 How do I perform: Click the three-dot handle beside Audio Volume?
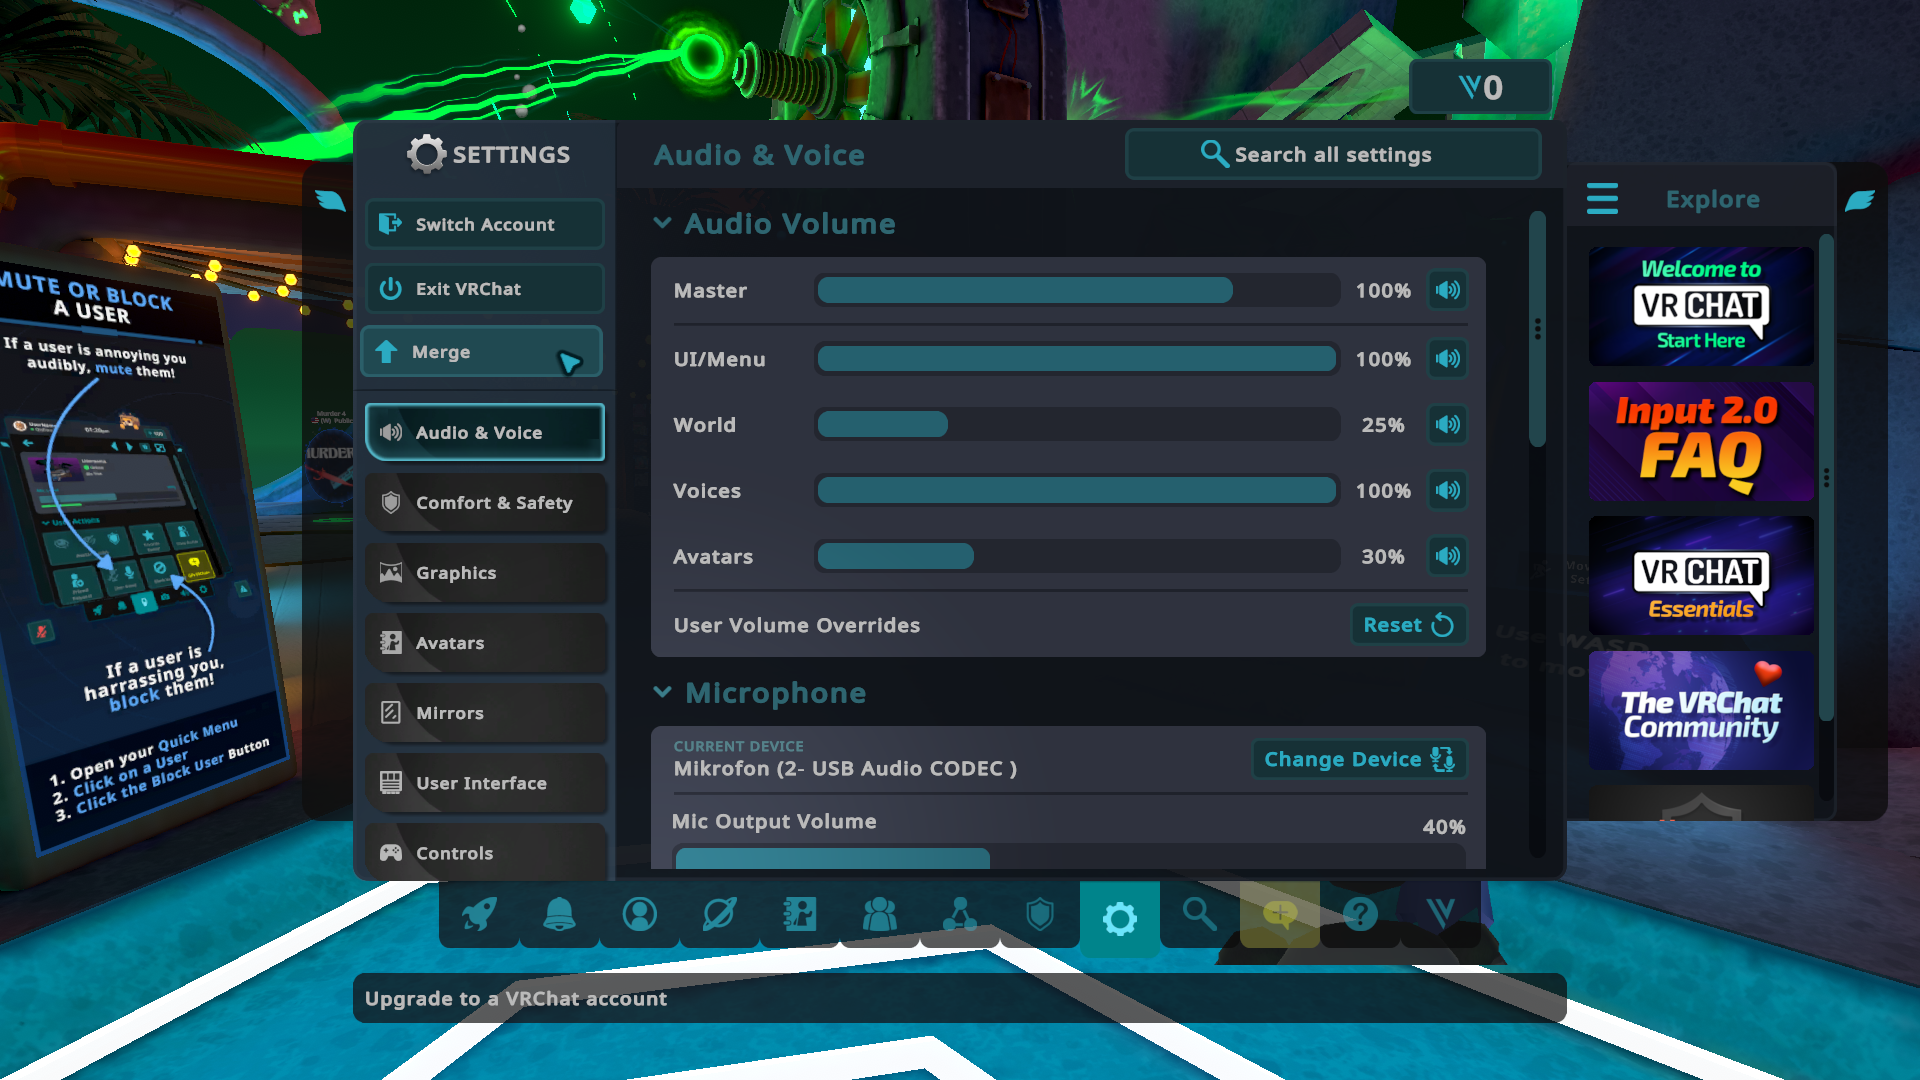(x=1537, y=329)
